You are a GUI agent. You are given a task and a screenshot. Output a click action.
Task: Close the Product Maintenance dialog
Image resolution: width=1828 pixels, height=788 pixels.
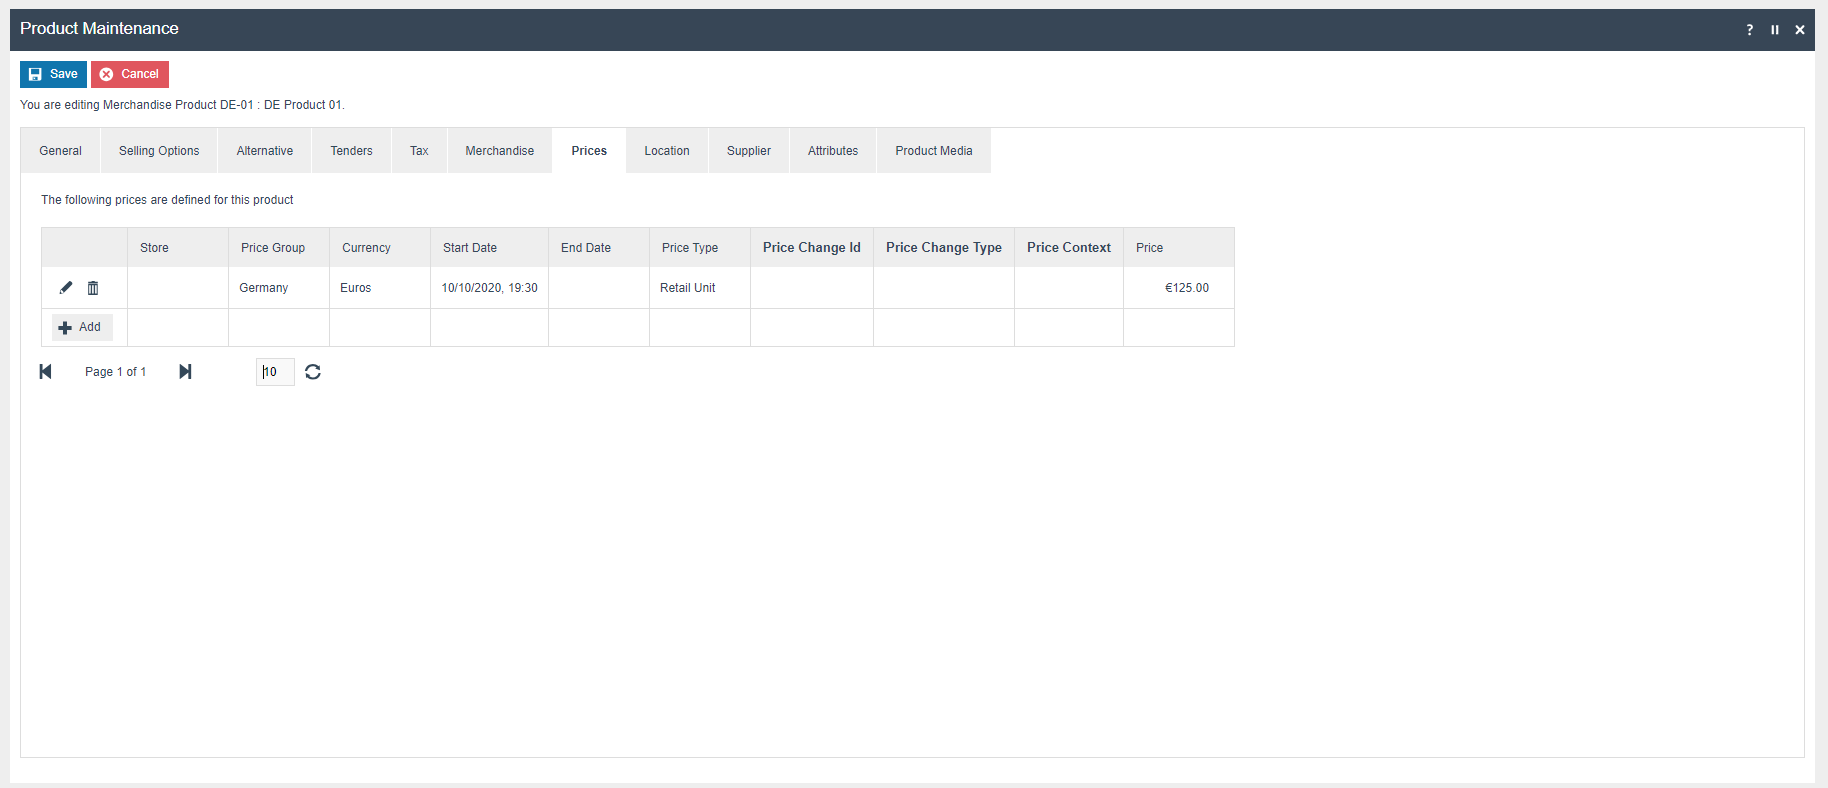(1800, 30)
